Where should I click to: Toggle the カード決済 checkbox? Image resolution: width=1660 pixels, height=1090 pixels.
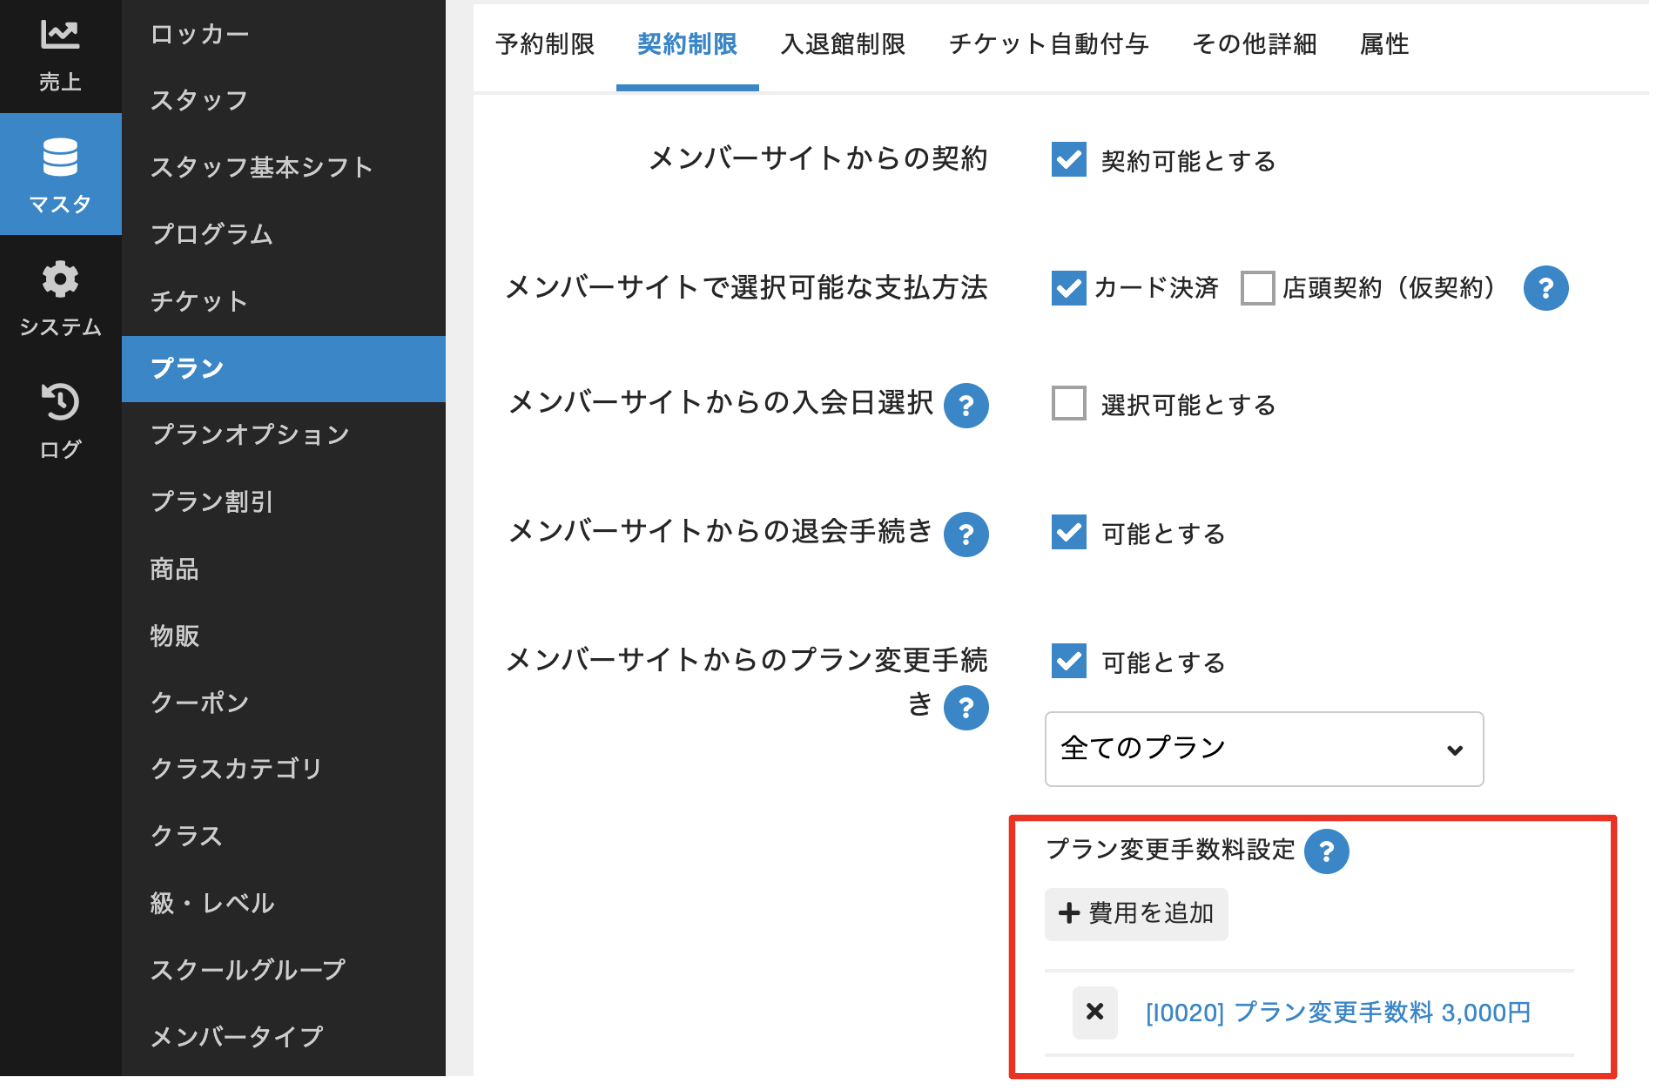tap(1069, 288)
